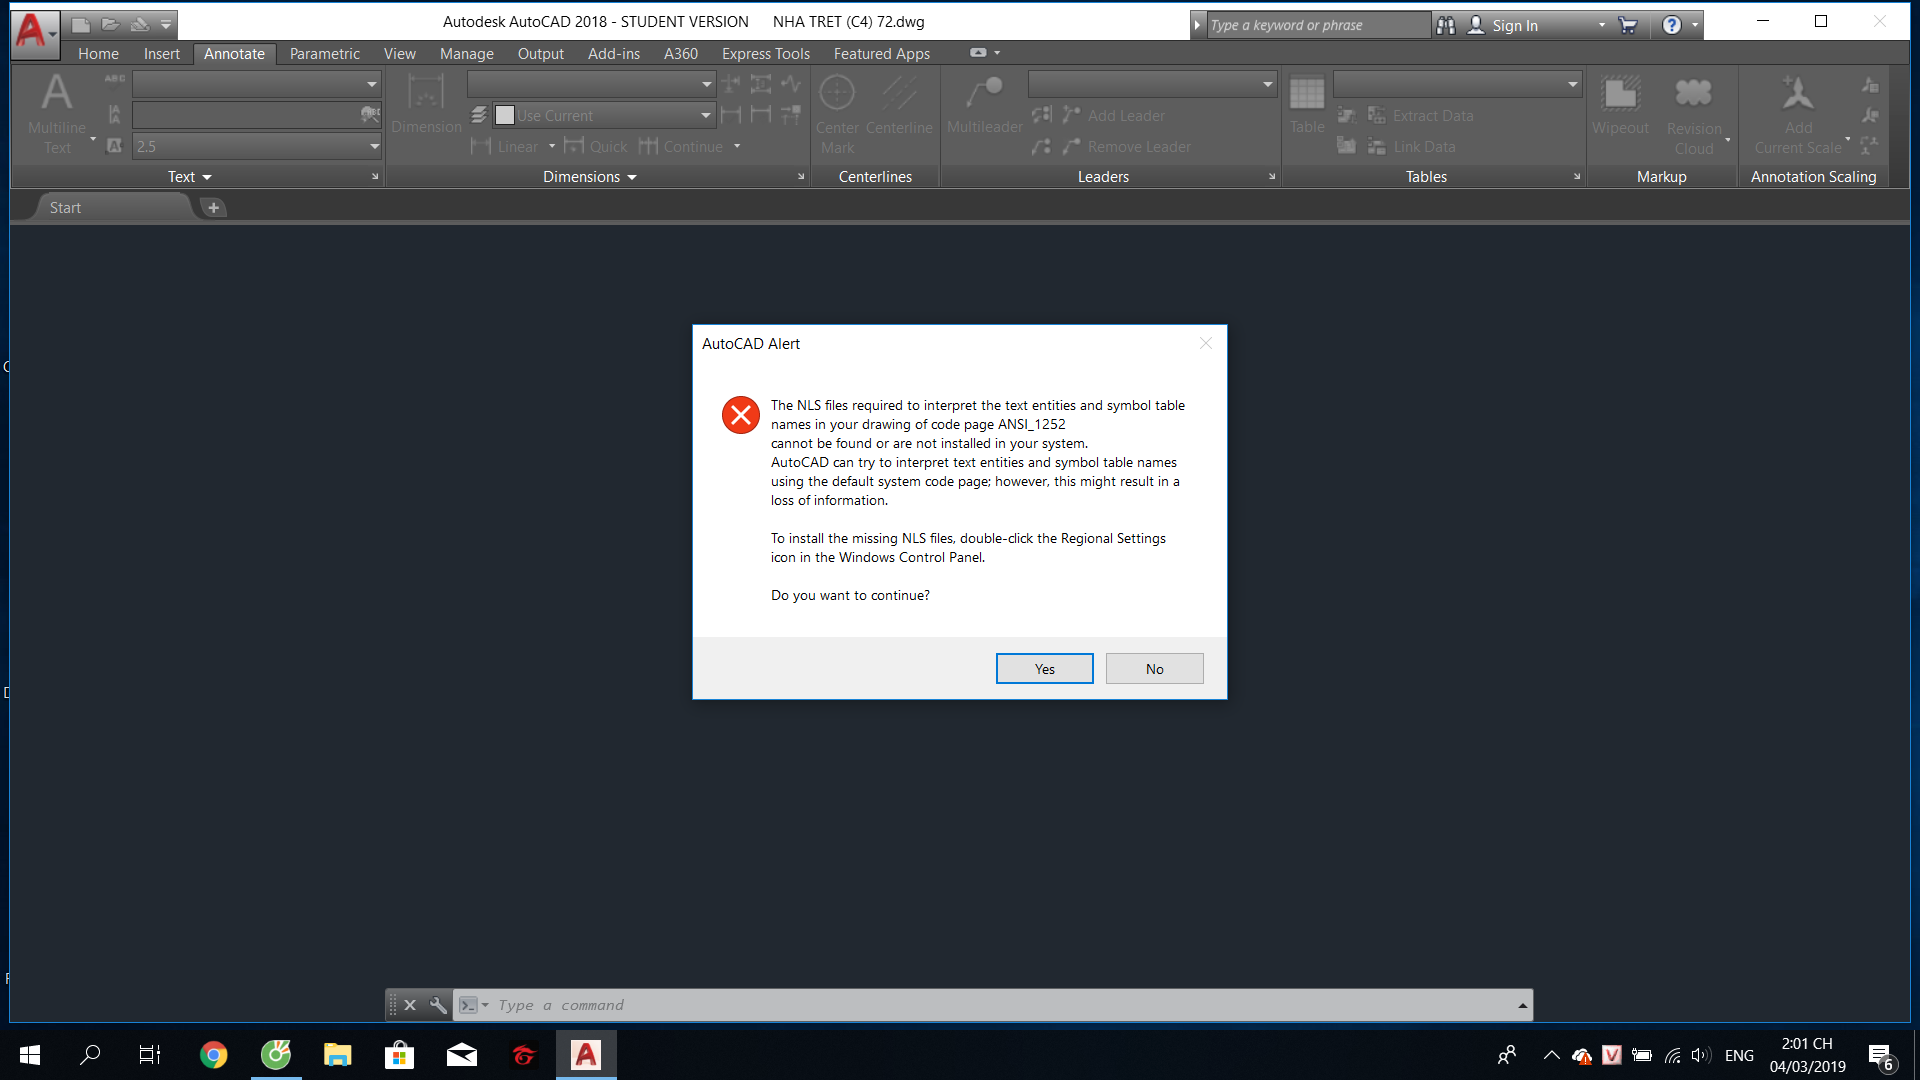Image resolution: width=1920 pixels, height=1080 pixels.
Task: Open the table style dropdown
Action: point(1572,84)
